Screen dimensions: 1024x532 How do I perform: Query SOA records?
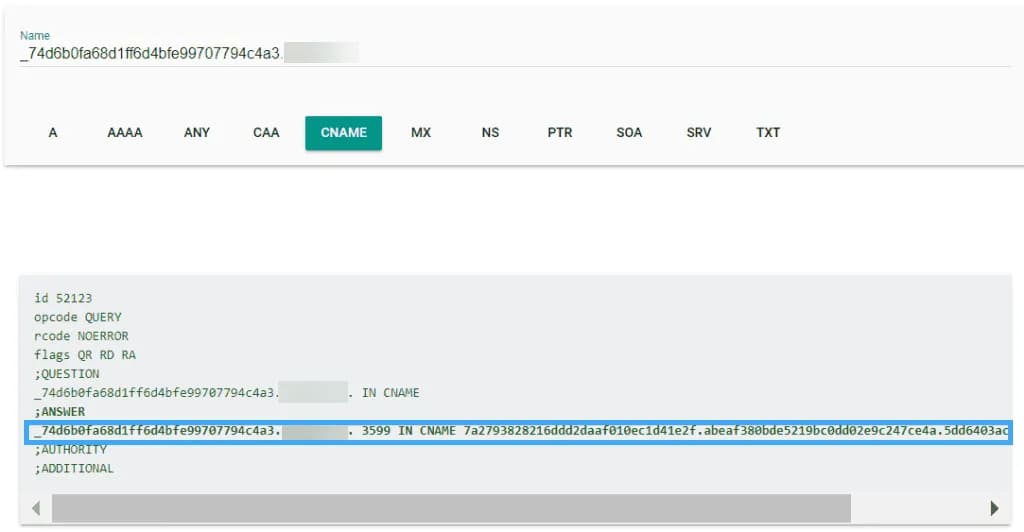629,132
